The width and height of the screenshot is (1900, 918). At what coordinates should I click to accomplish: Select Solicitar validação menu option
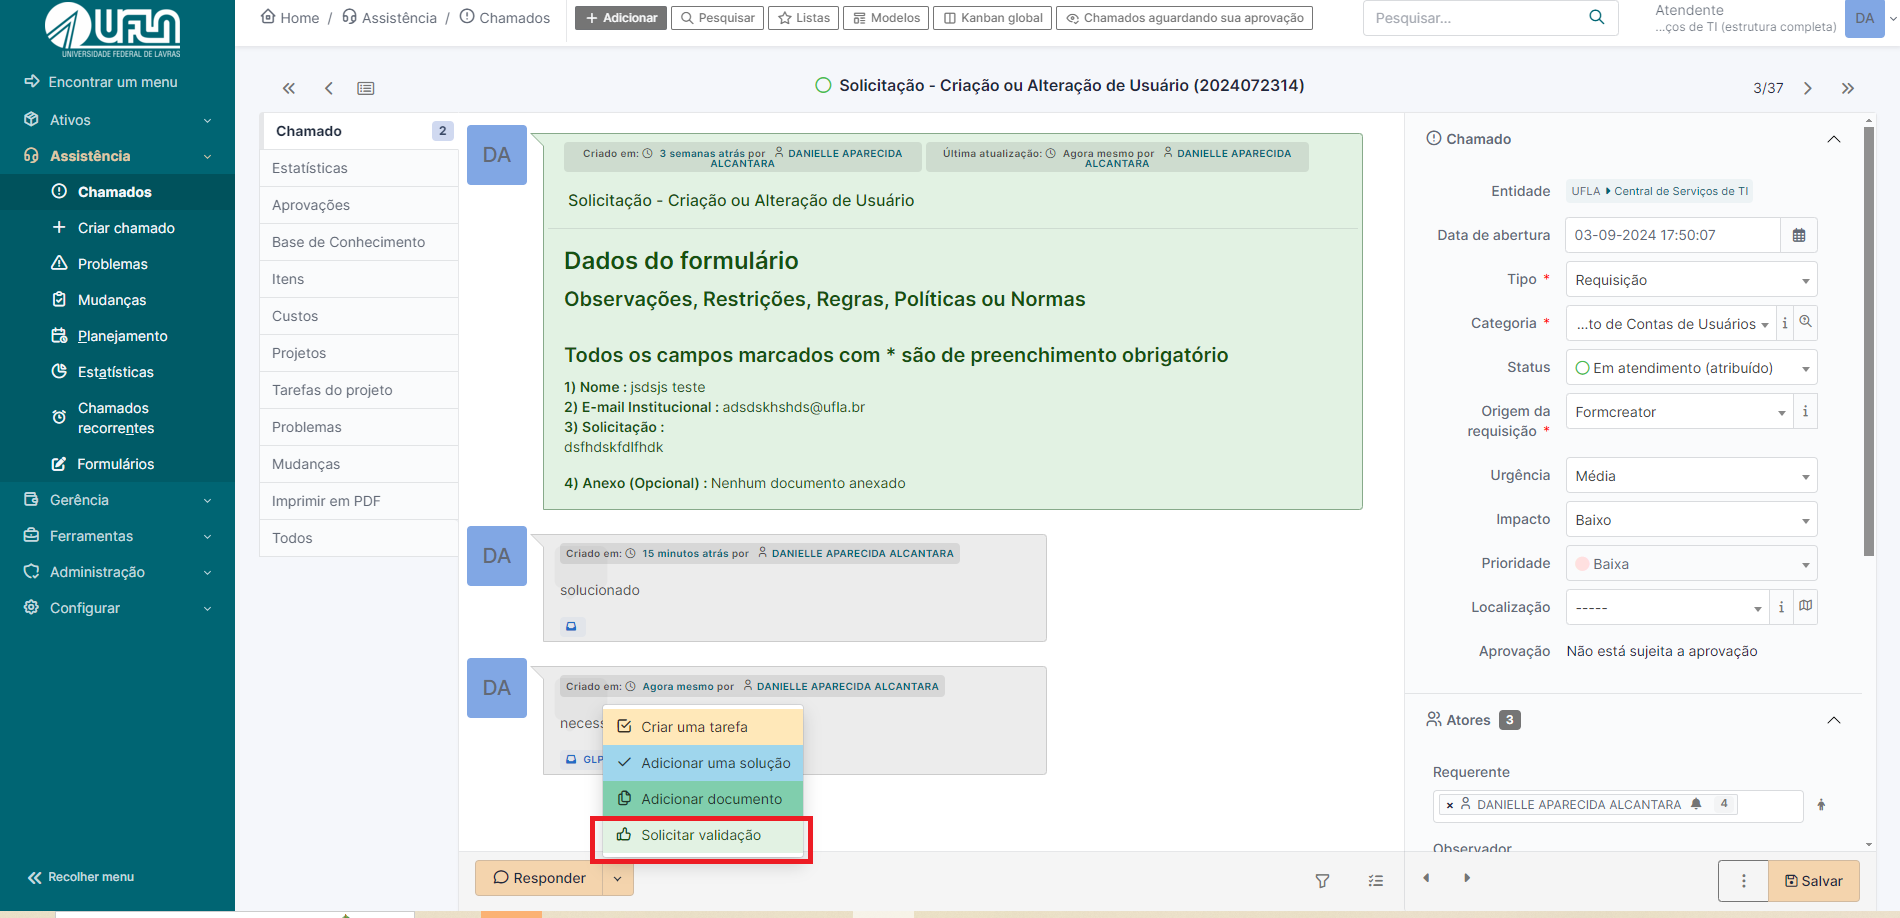click(703, 835)
